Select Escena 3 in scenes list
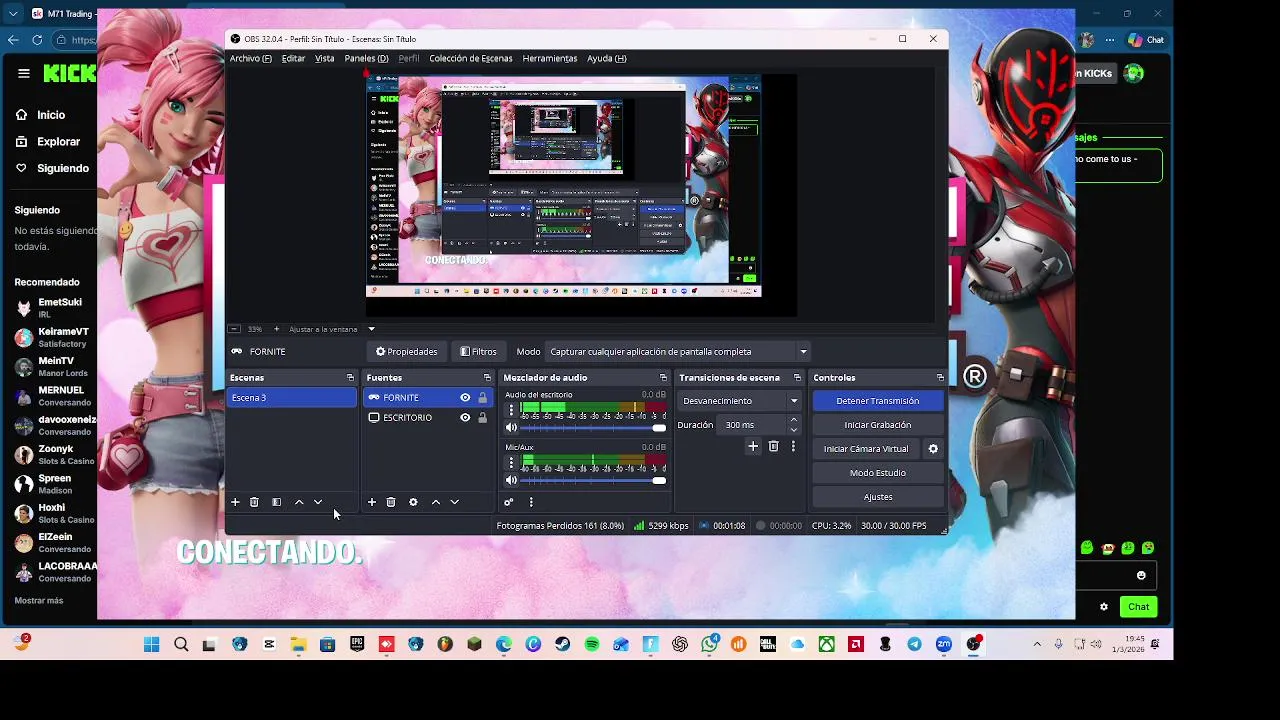 point(291,398)
